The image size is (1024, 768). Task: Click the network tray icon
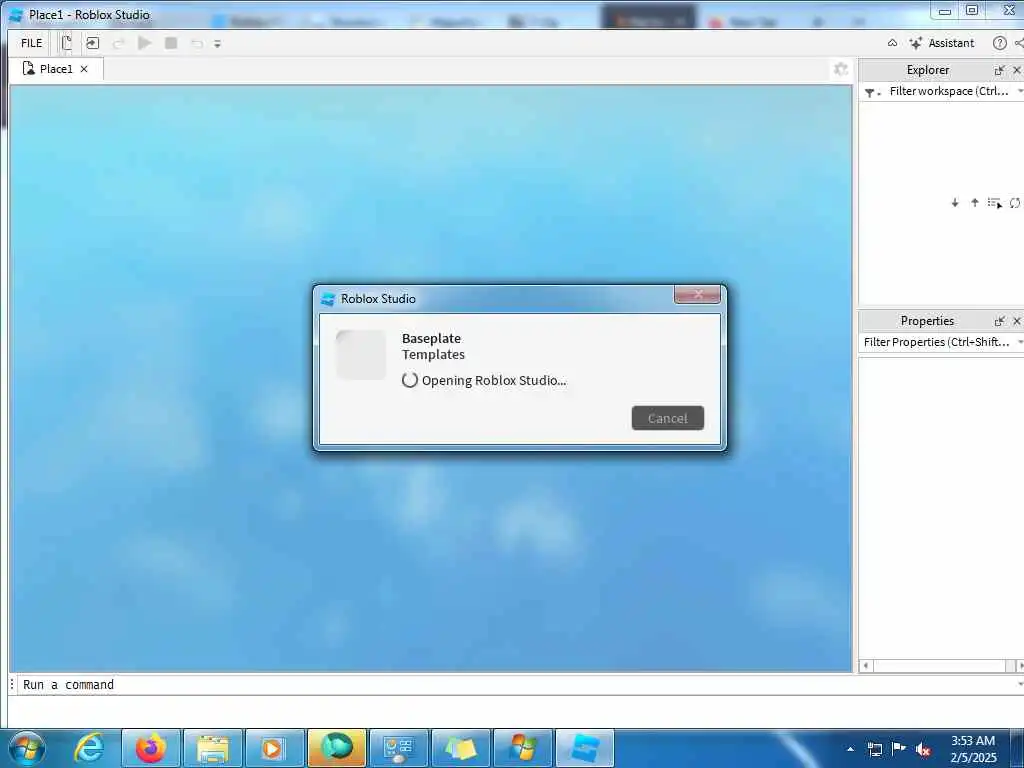point(874,749)
